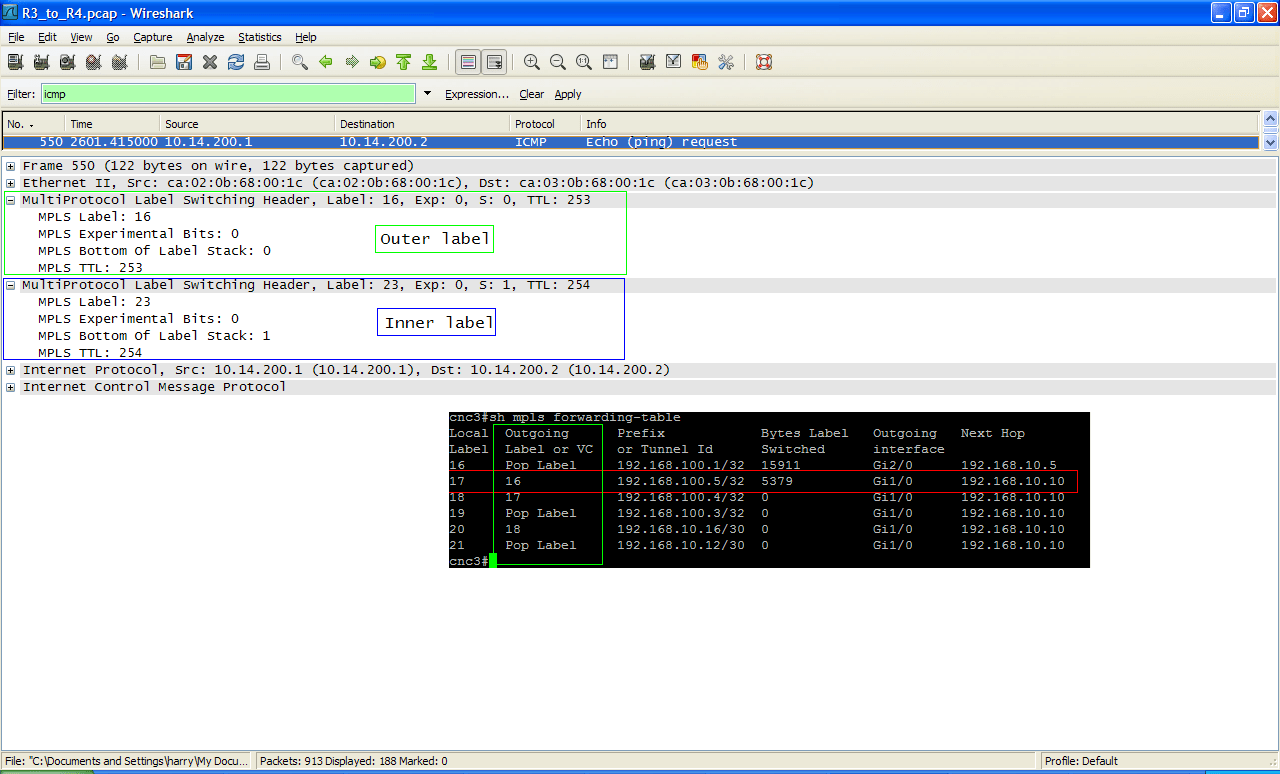Open the Analyze menu

tap(205, 37)
